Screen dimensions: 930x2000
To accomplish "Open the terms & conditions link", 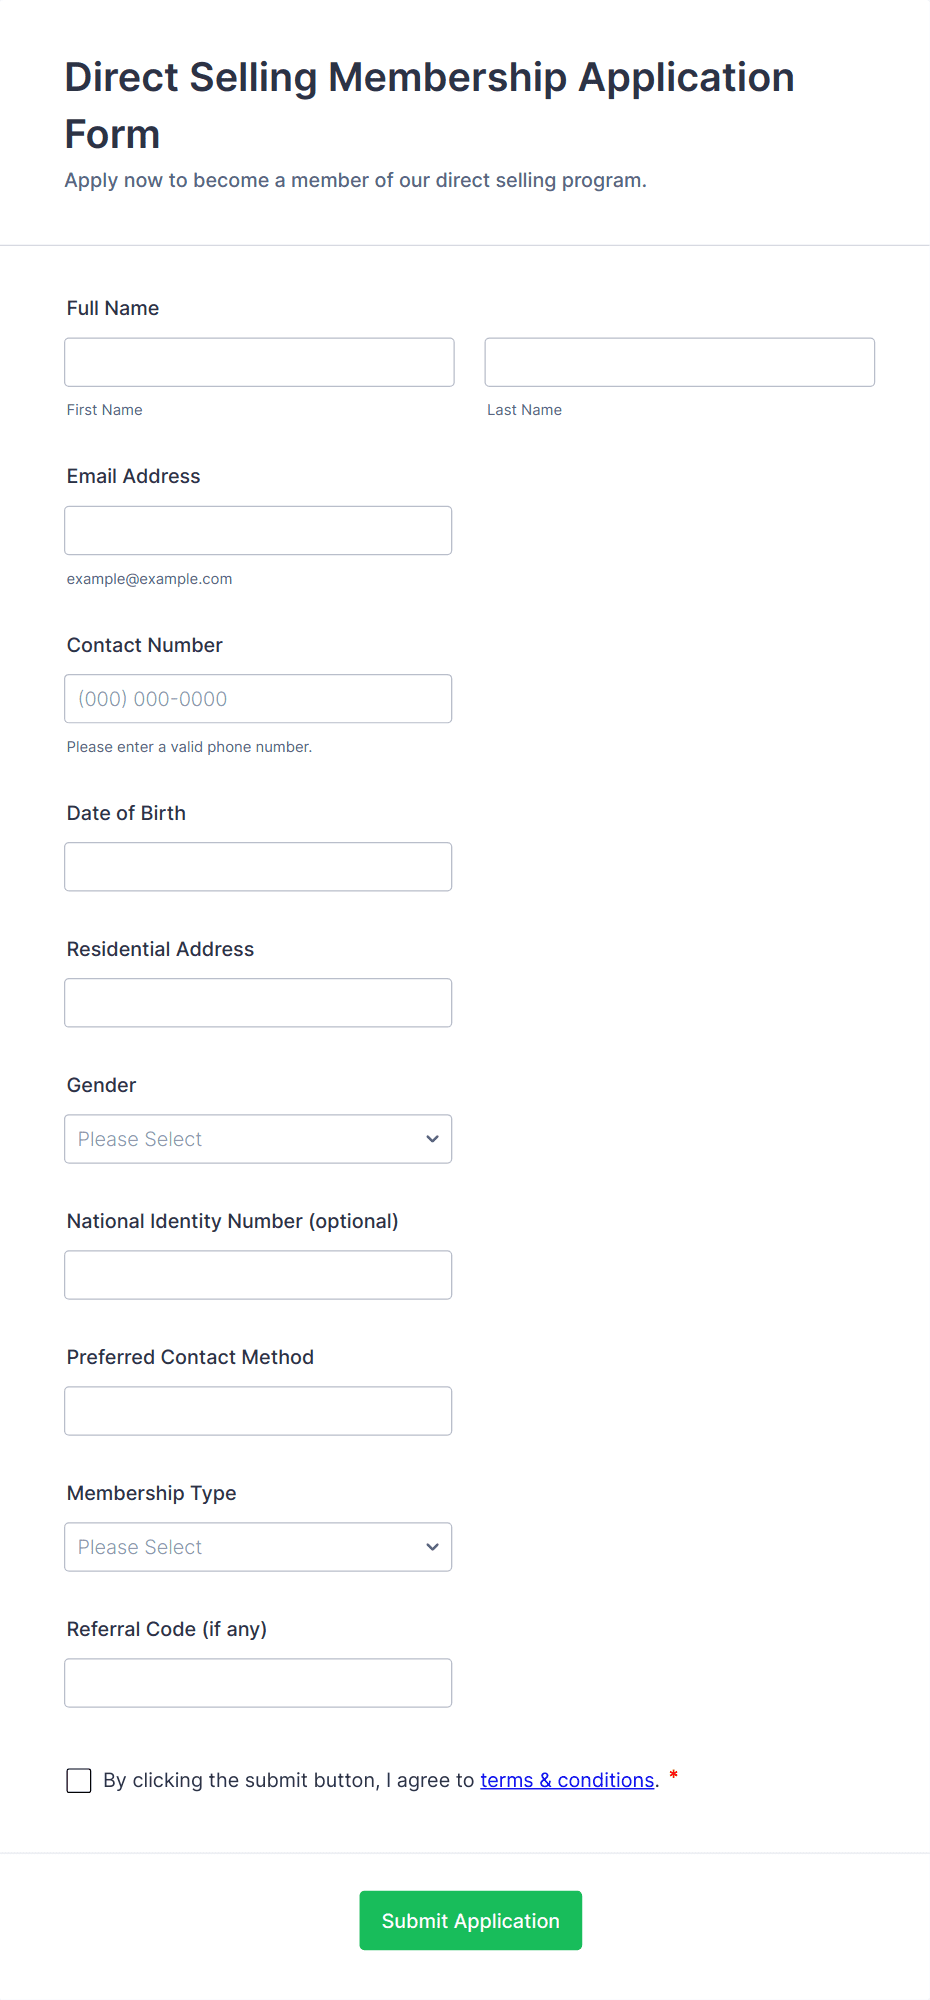I will click(x=567, y=1780).
